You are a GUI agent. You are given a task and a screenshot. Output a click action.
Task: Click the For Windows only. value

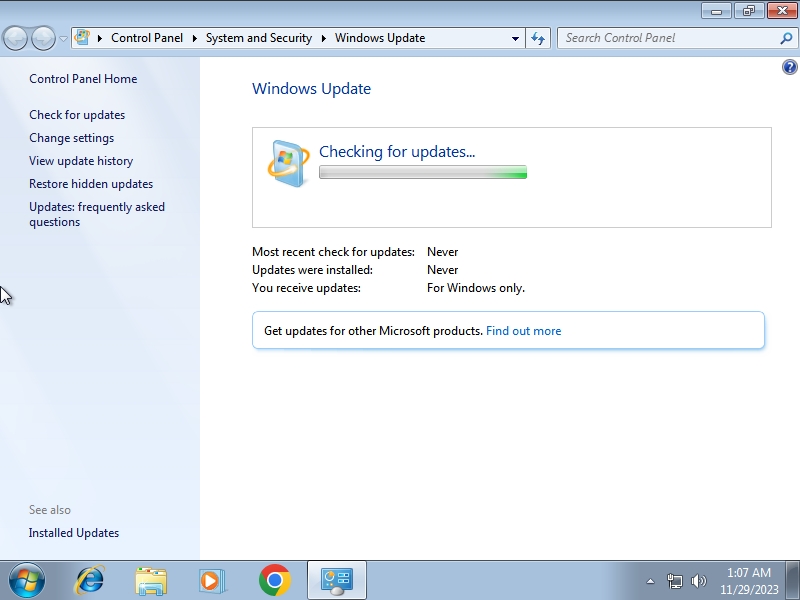[476, 288]
